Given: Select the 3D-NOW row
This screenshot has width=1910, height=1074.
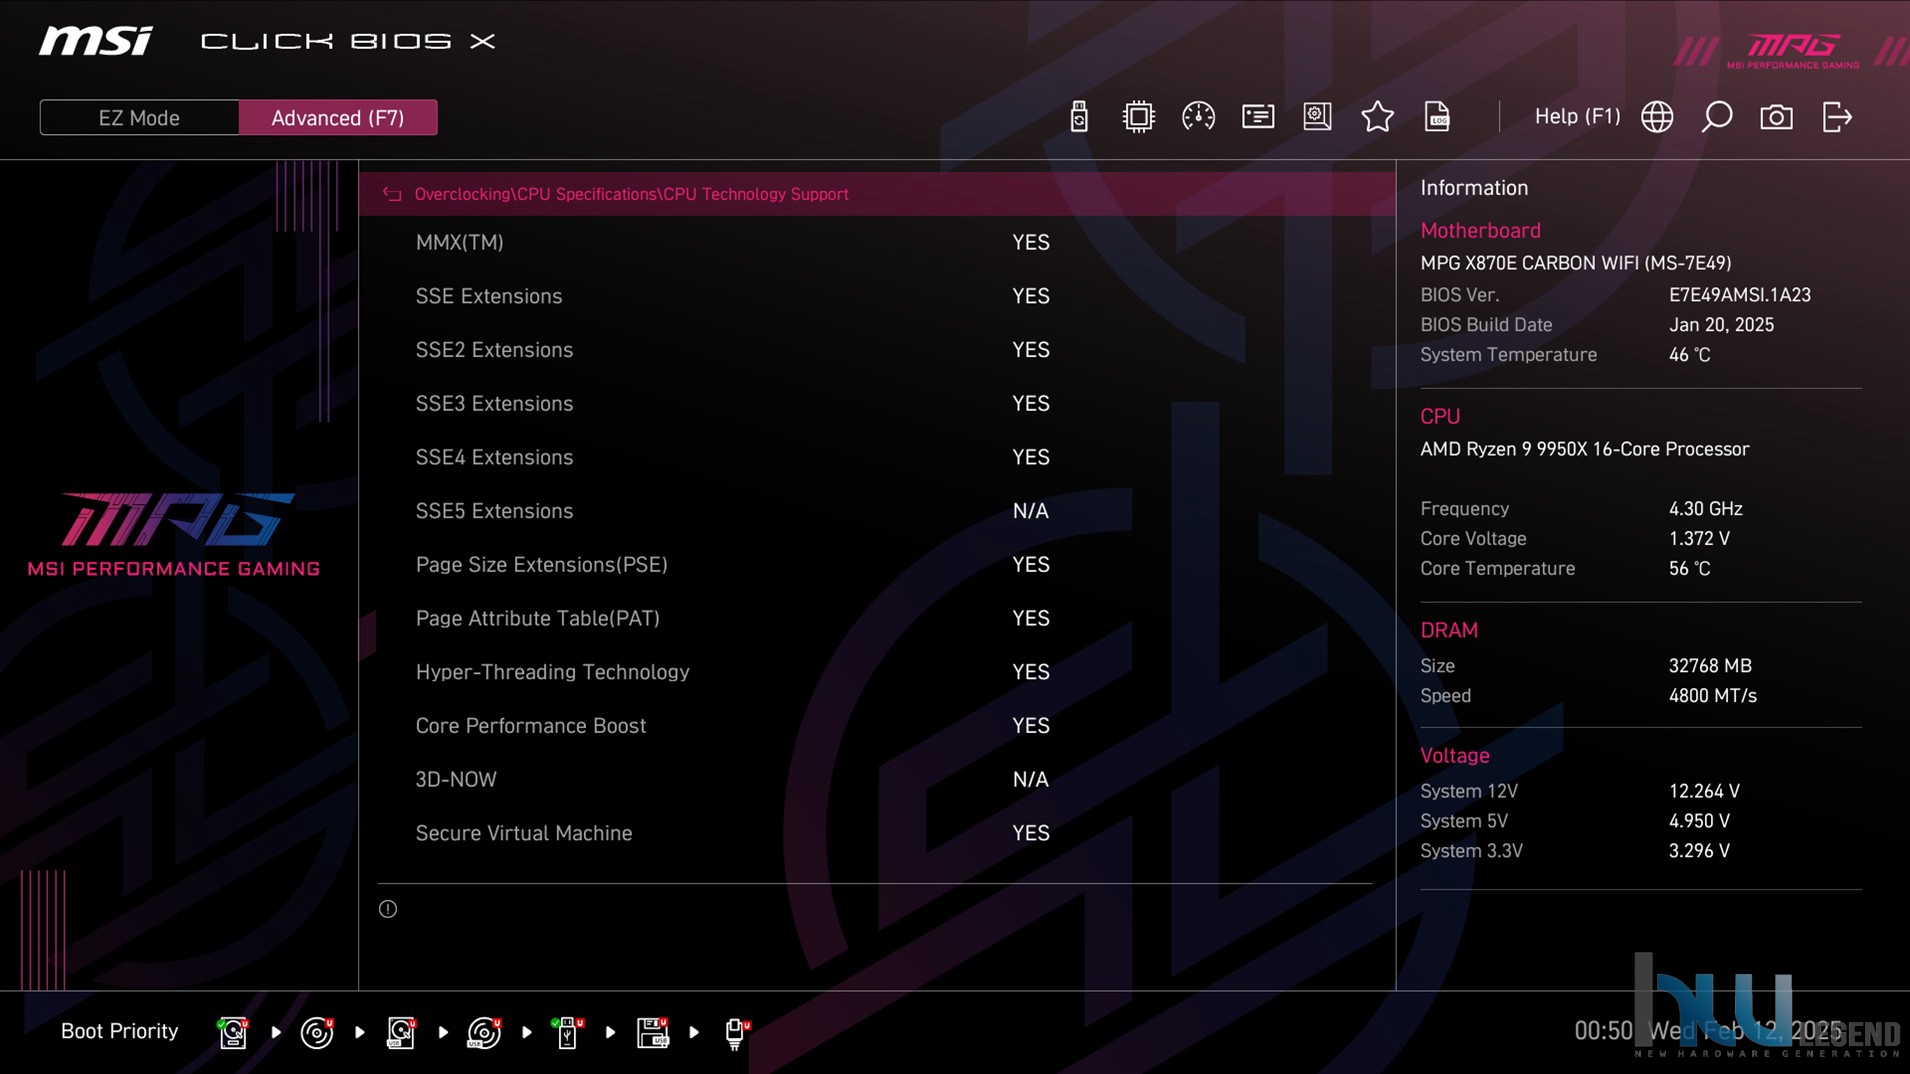Looking at the screenshot, I should (876, 779).
